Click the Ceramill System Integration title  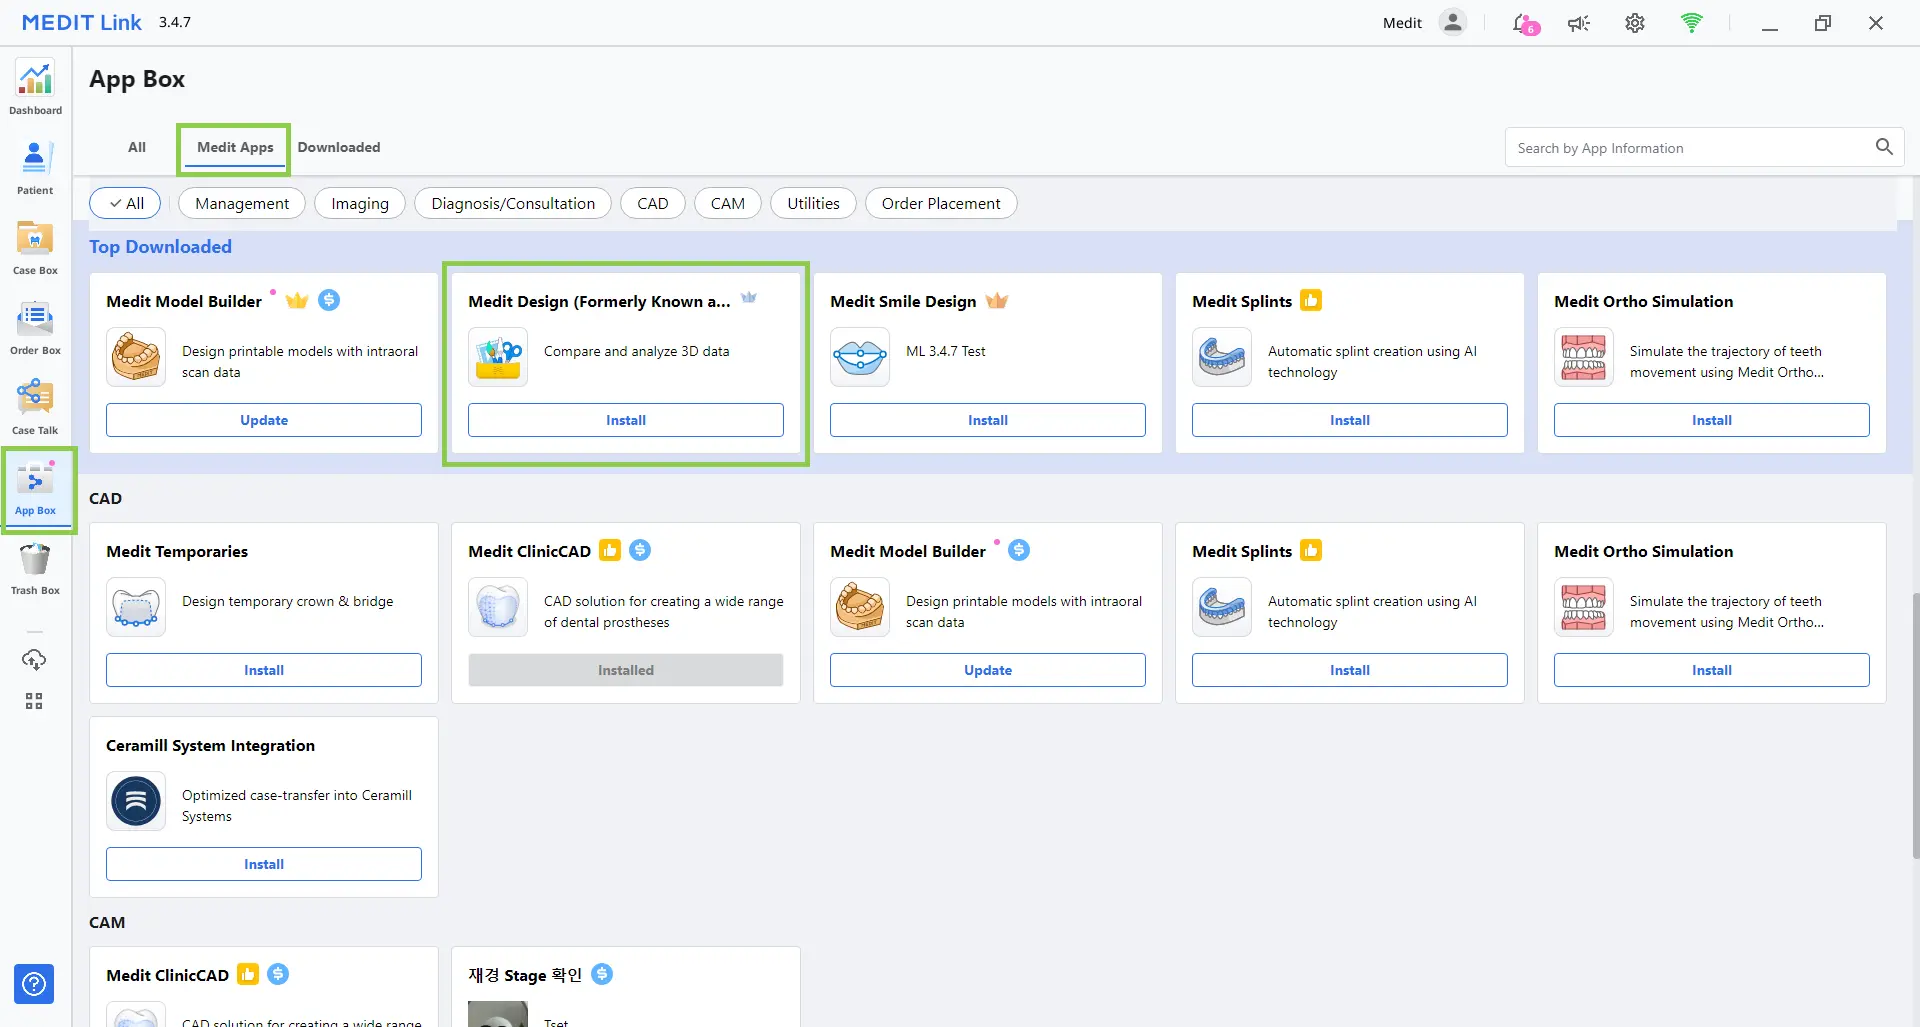pyautogui.click(x=210, y=745)
